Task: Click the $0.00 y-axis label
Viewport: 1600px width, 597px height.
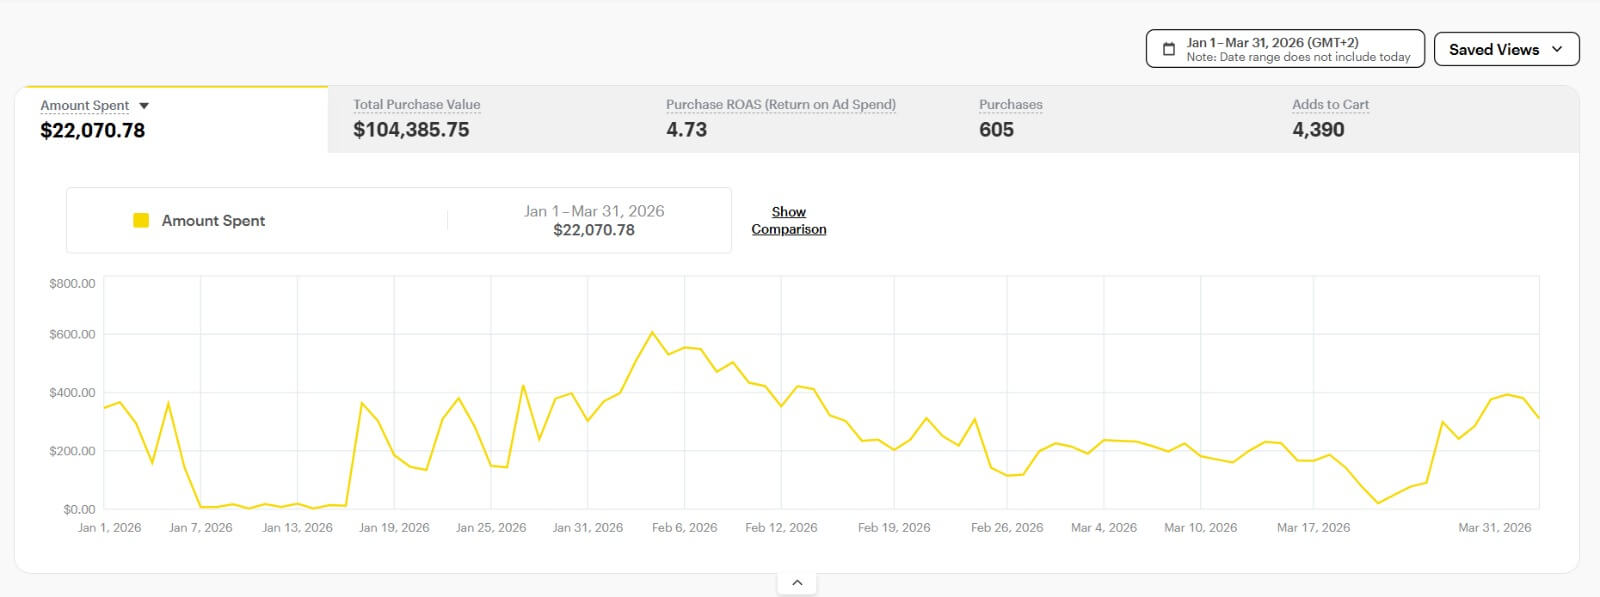Action: (79, 509)
